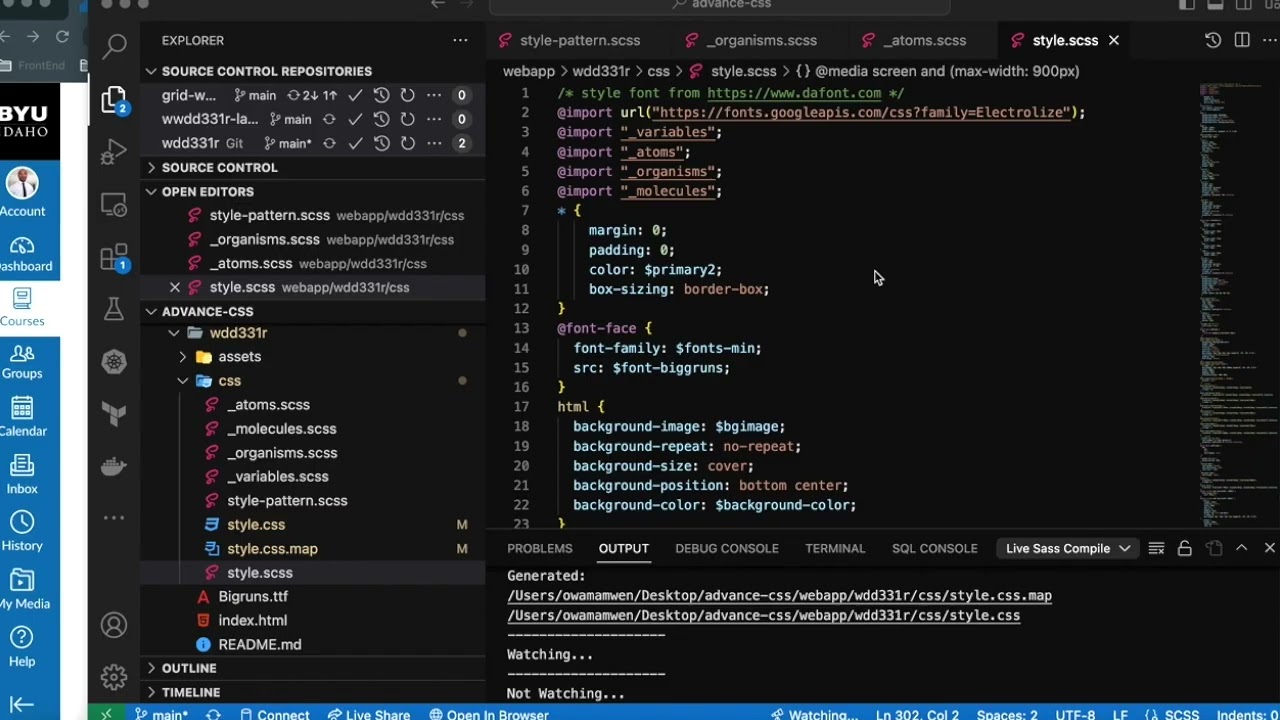1280x720 pixels.
Task: Open Extensions view in activity bar
Action: tap(114, 257)
